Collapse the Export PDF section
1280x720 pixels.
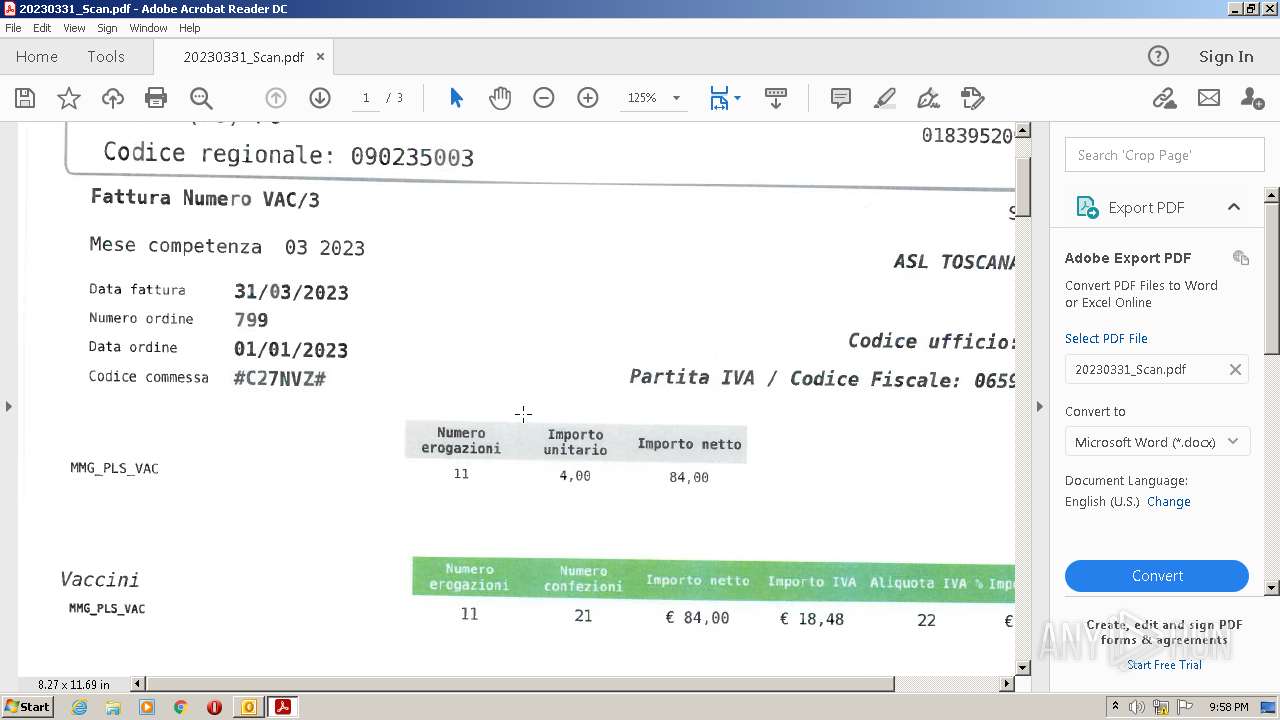tap(1234, 207)
